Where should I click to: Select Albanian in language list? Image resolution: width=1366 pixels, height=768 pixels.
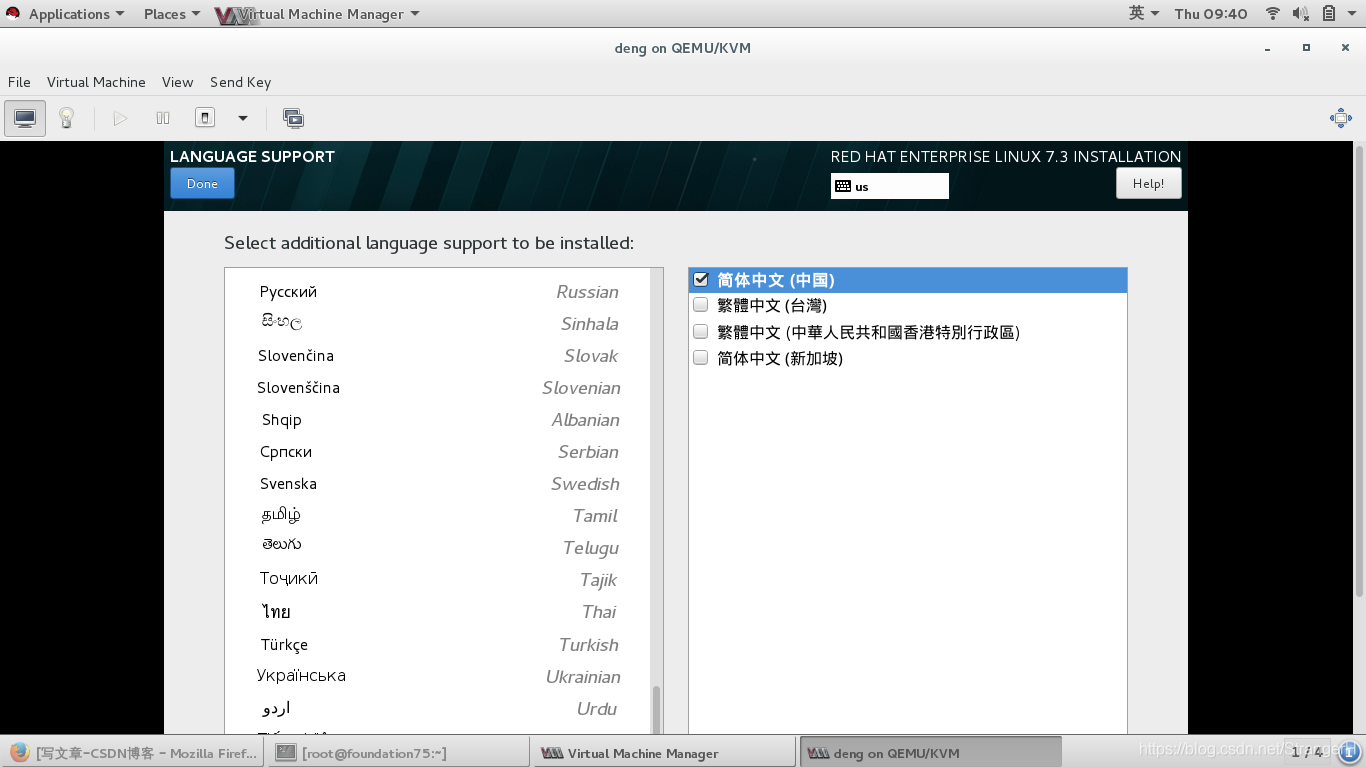click(438, 420)
